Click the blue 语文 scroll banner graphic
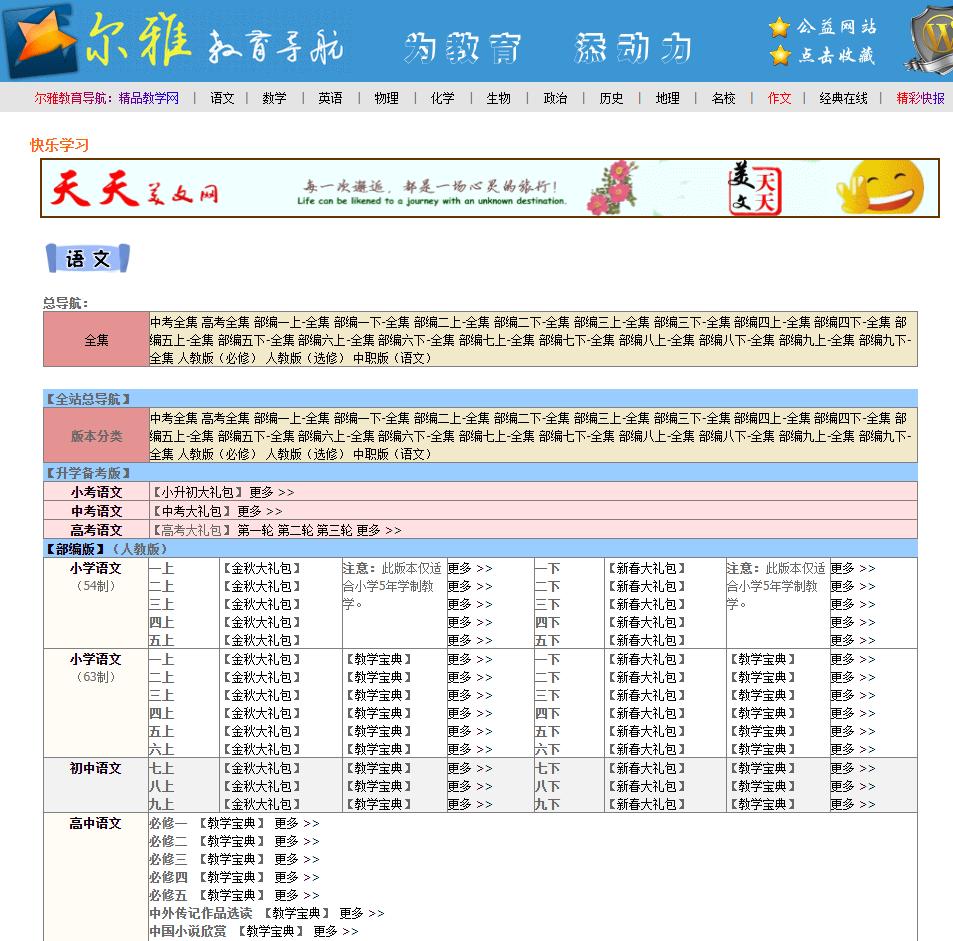Viewport: 953px width, 941px height. 87,258
